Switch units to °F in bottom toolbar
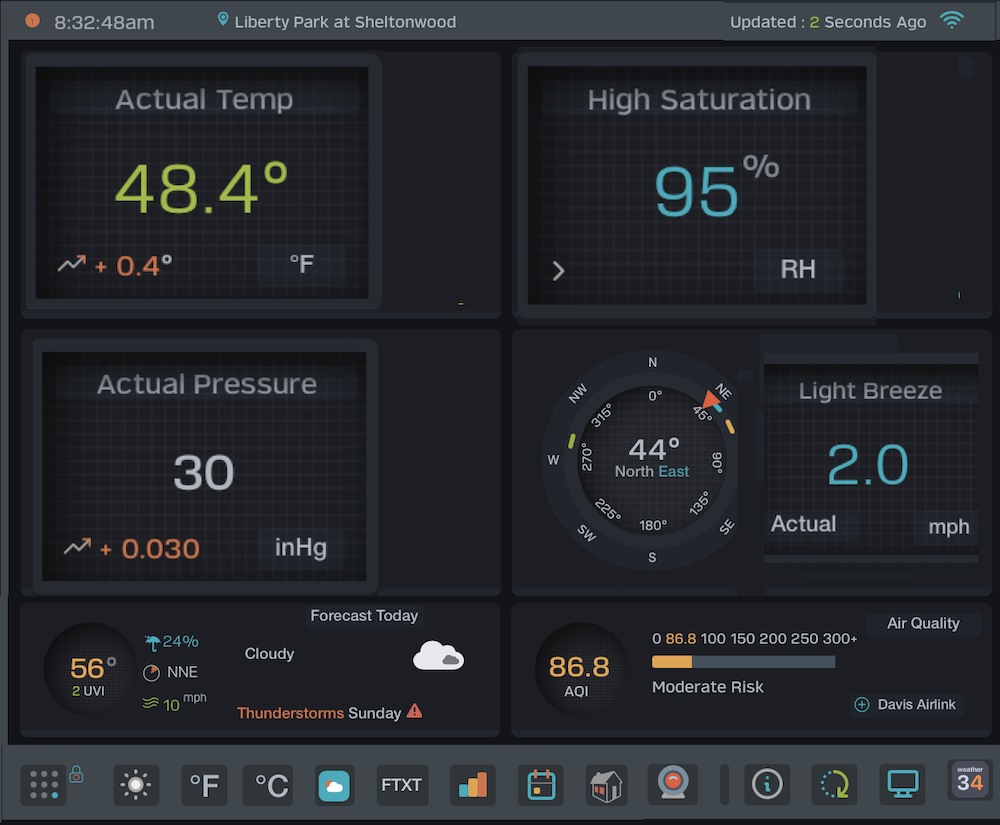Image resolution: width=1000 pixels, height=825 pixels. [204, 785]
